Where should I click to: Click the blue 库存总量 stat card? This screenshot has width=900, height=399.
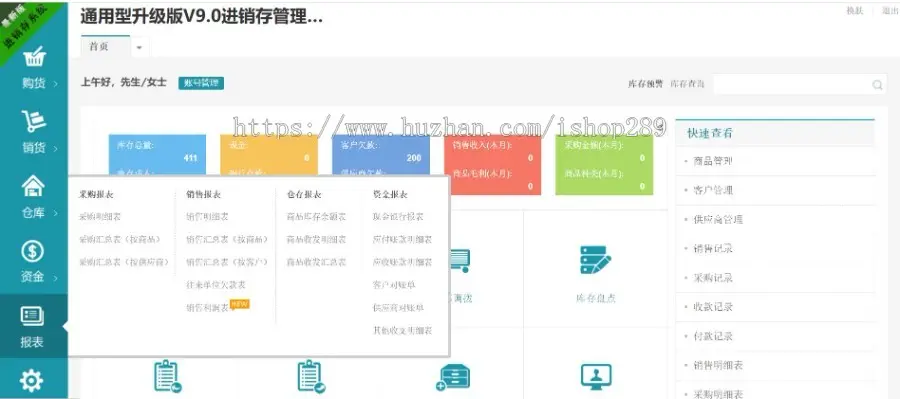point(157,155)
